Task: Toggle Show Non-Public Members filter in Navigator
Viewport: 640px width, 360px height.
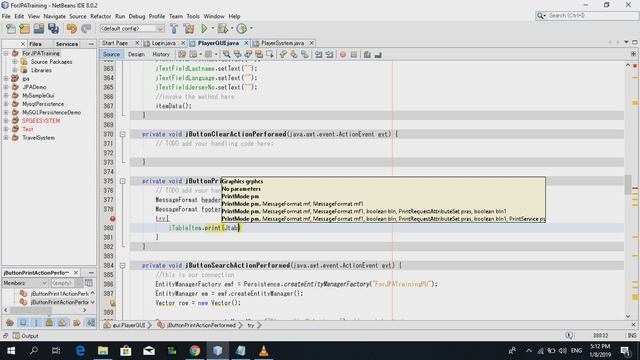Action: point(49,323)
